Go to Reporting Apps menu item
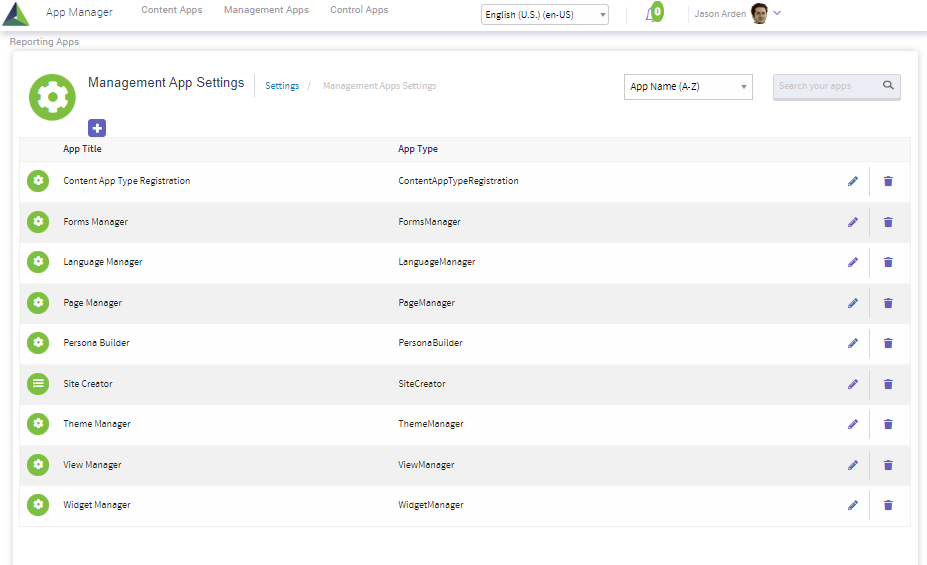The height and width of the screenshot is (565, 927). [x=44, y=42]
